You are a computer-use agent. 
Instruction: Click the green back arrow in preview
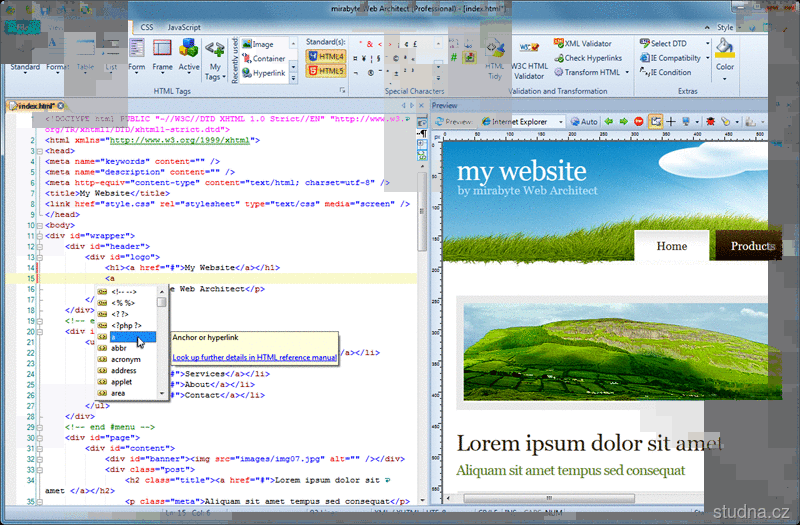[608, 121]
